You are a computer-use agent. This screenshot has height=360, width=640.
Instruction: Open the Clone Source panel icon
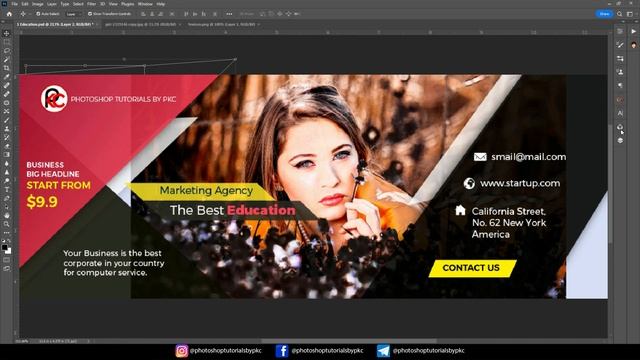620,72
